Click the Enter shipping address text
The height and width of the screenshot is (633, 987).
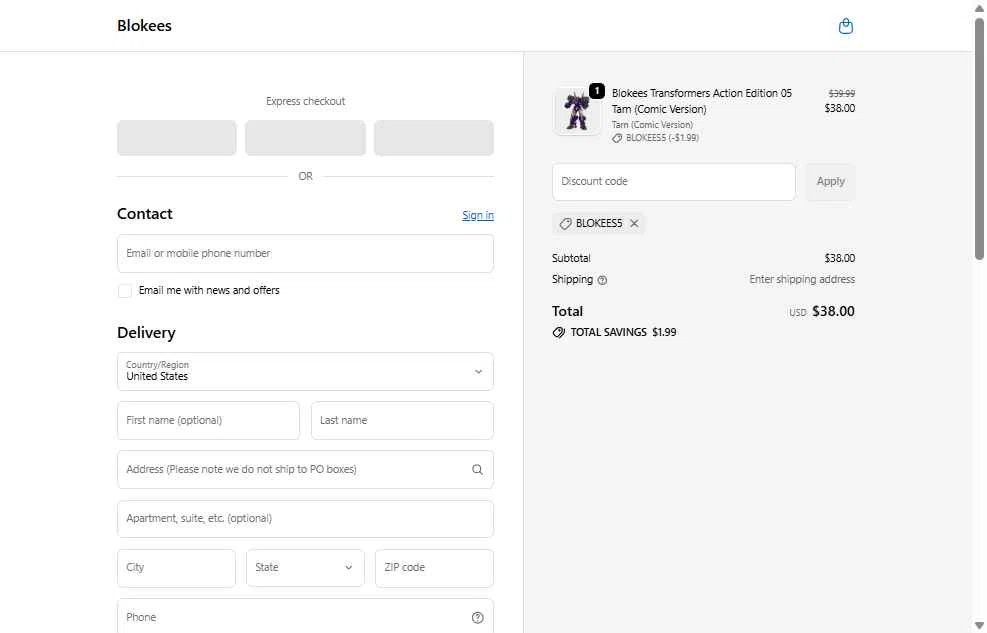pos(802,279)
